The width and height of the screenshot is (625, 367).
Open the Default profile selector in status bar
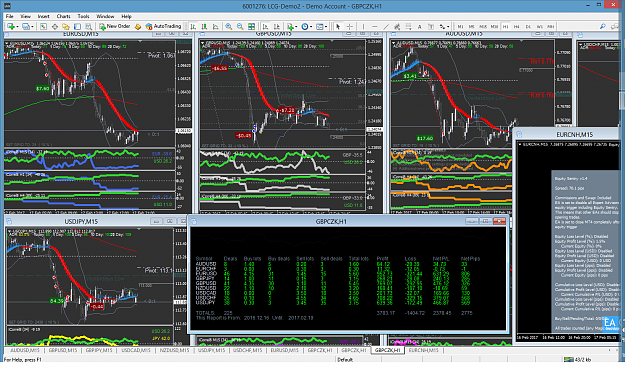point(345,360)
